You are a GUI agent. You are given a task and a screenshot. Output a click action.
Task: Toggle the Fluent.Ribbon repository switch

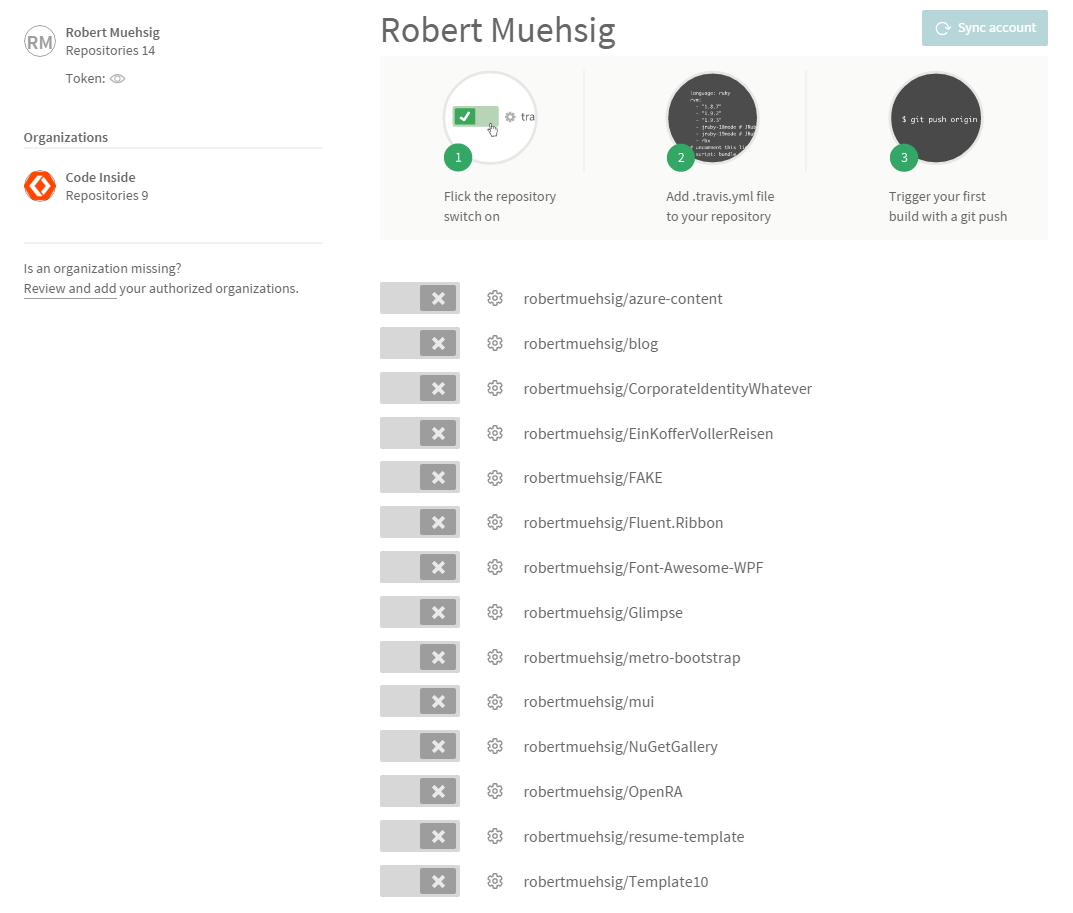tap(419, 522)
